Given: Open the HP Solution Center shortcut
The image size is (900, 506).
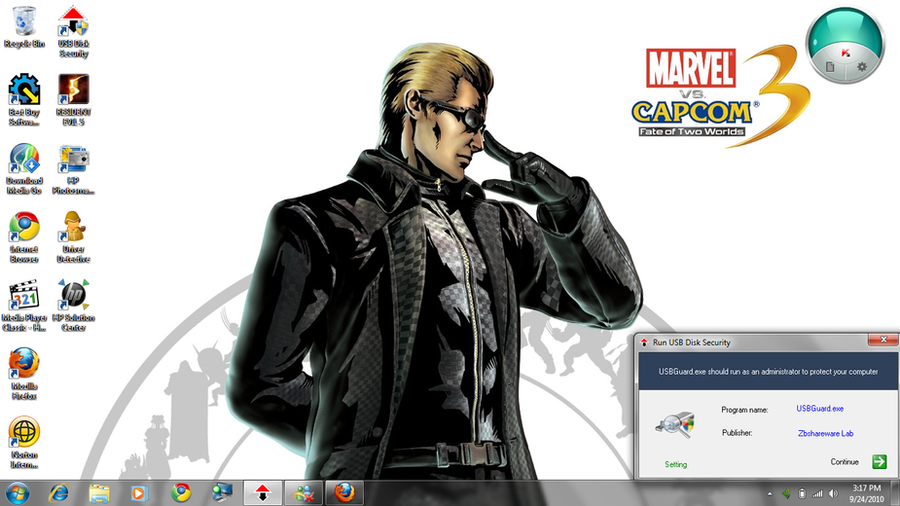Looking at the screenshot, I should pos(73,305).
